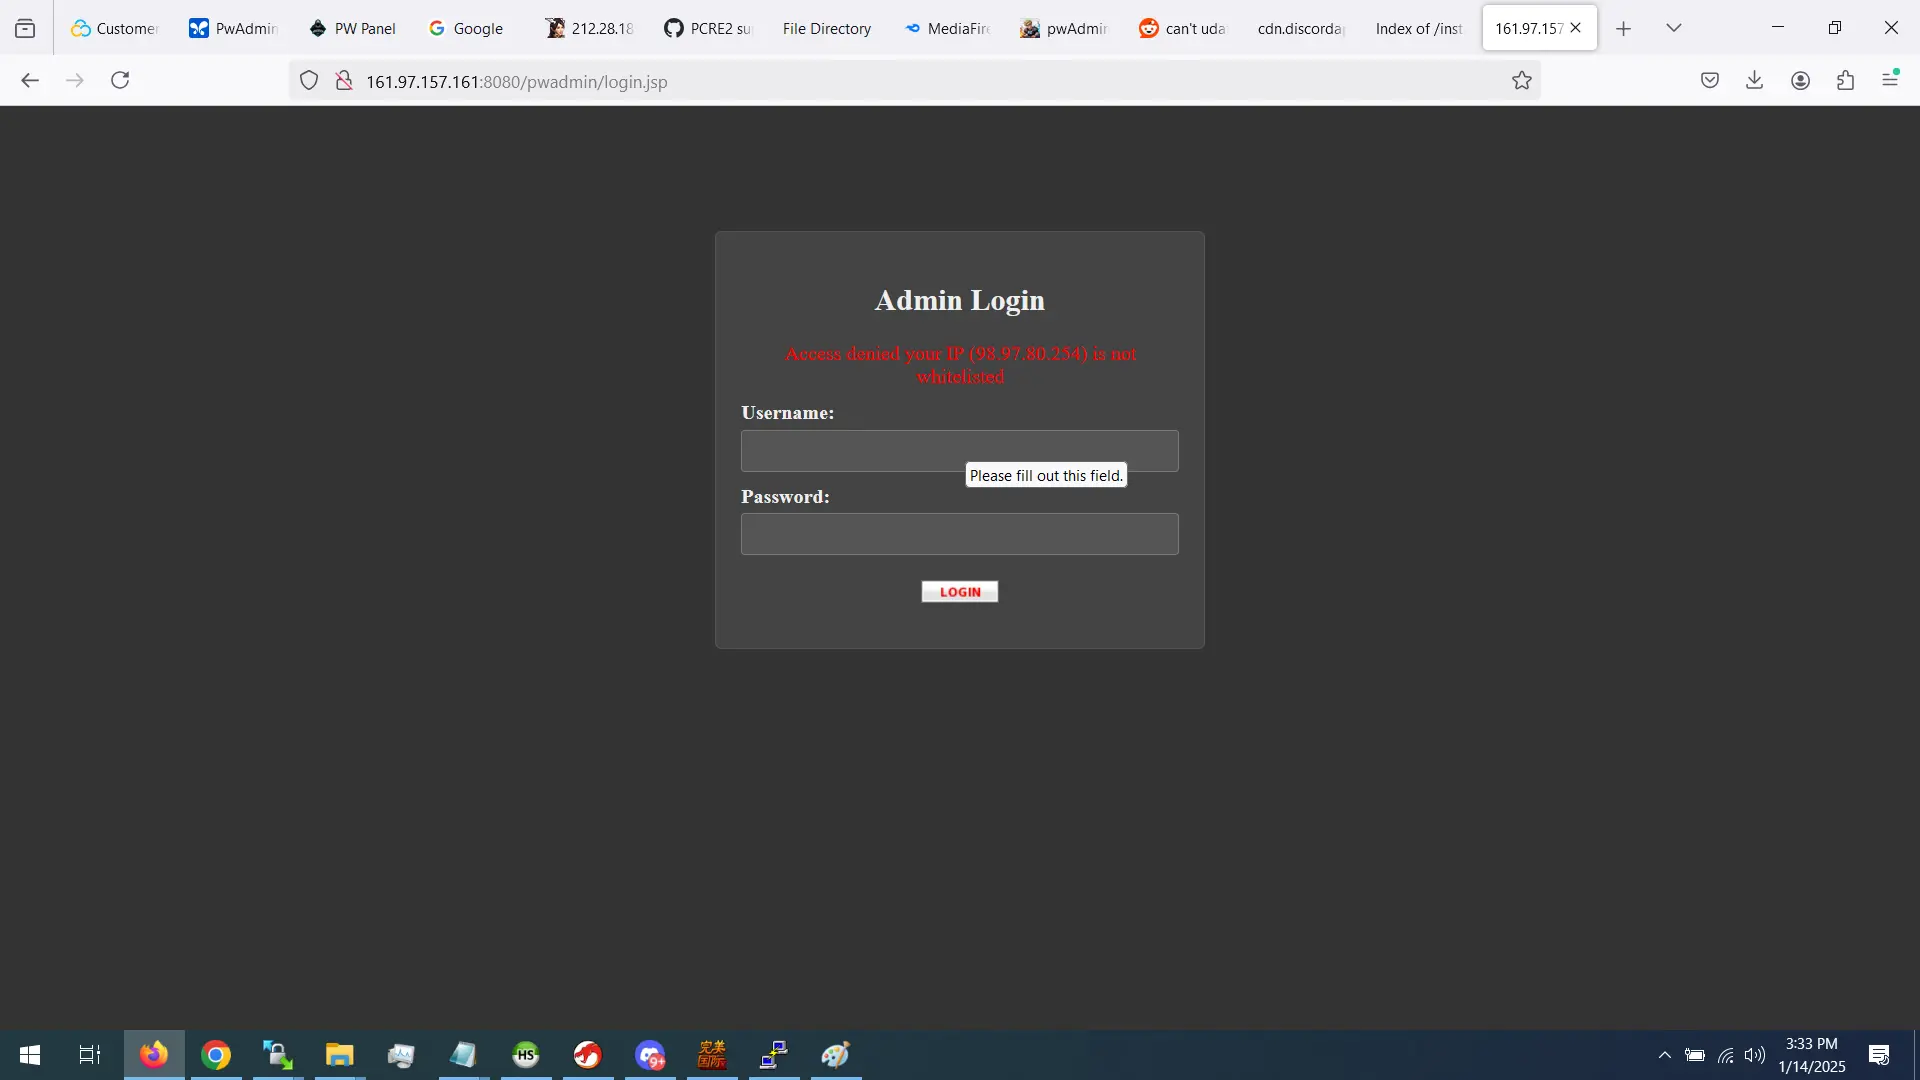Open a new tab with plus

[1624, 28]
